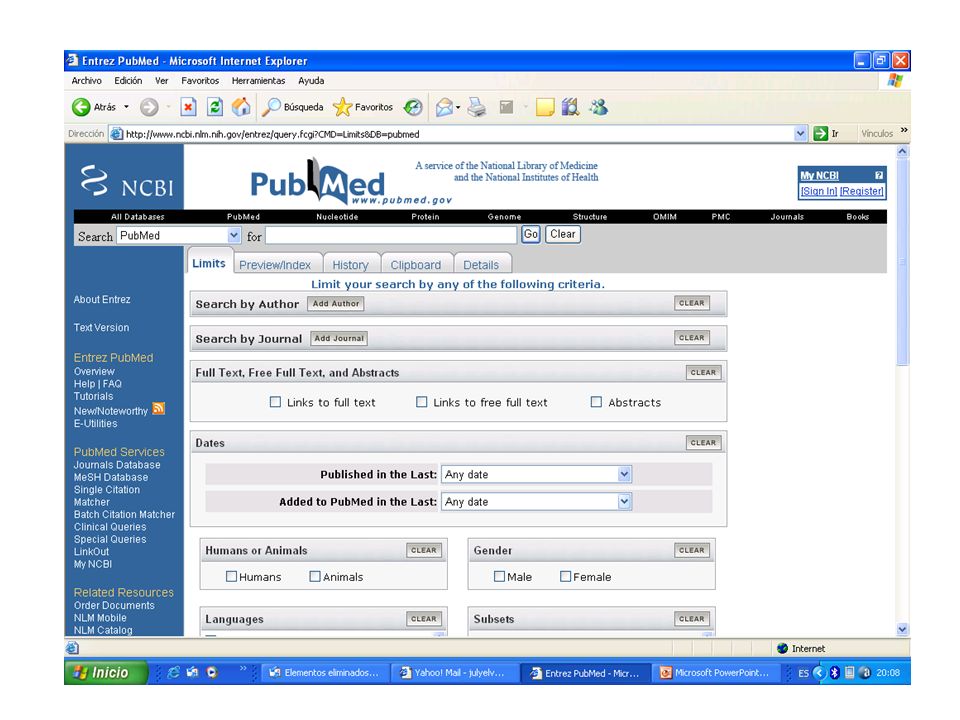Viewport: 960px width, 720px height.
Task: Open the Home page icon
Action: [241, 107]
